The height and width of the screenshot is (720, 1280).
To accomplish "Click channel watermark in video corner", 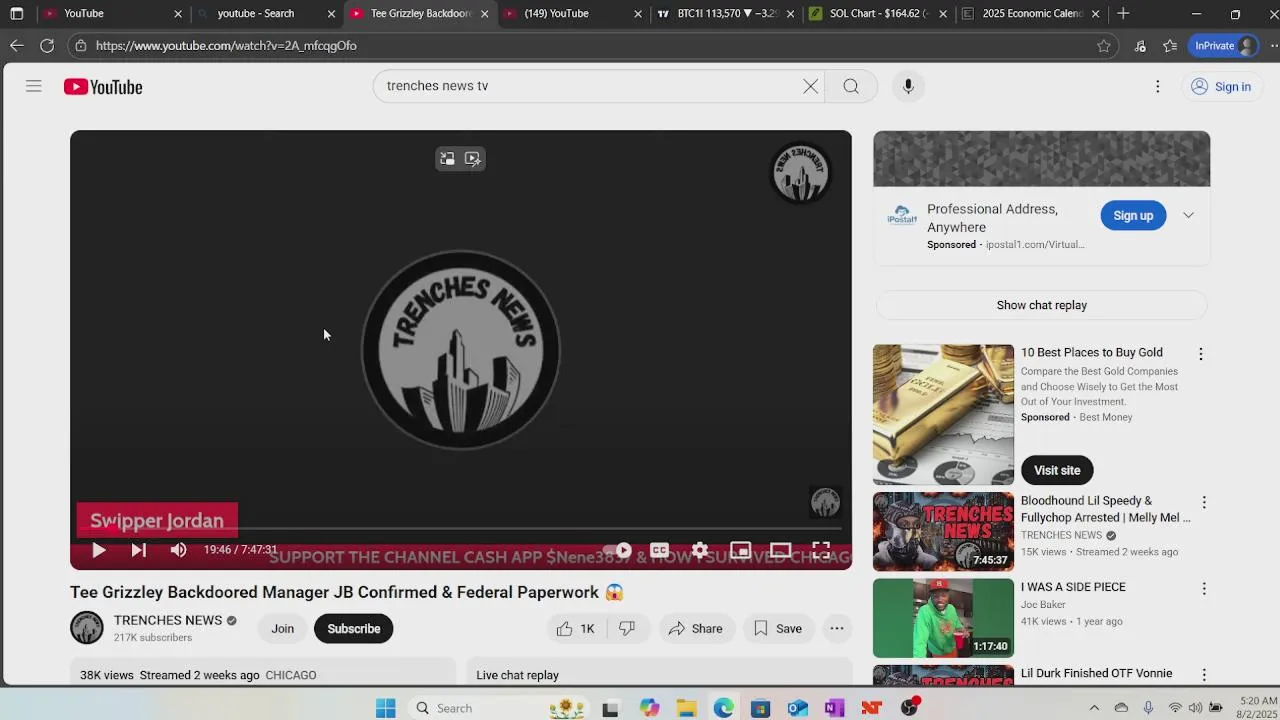I will coord(825,502).
